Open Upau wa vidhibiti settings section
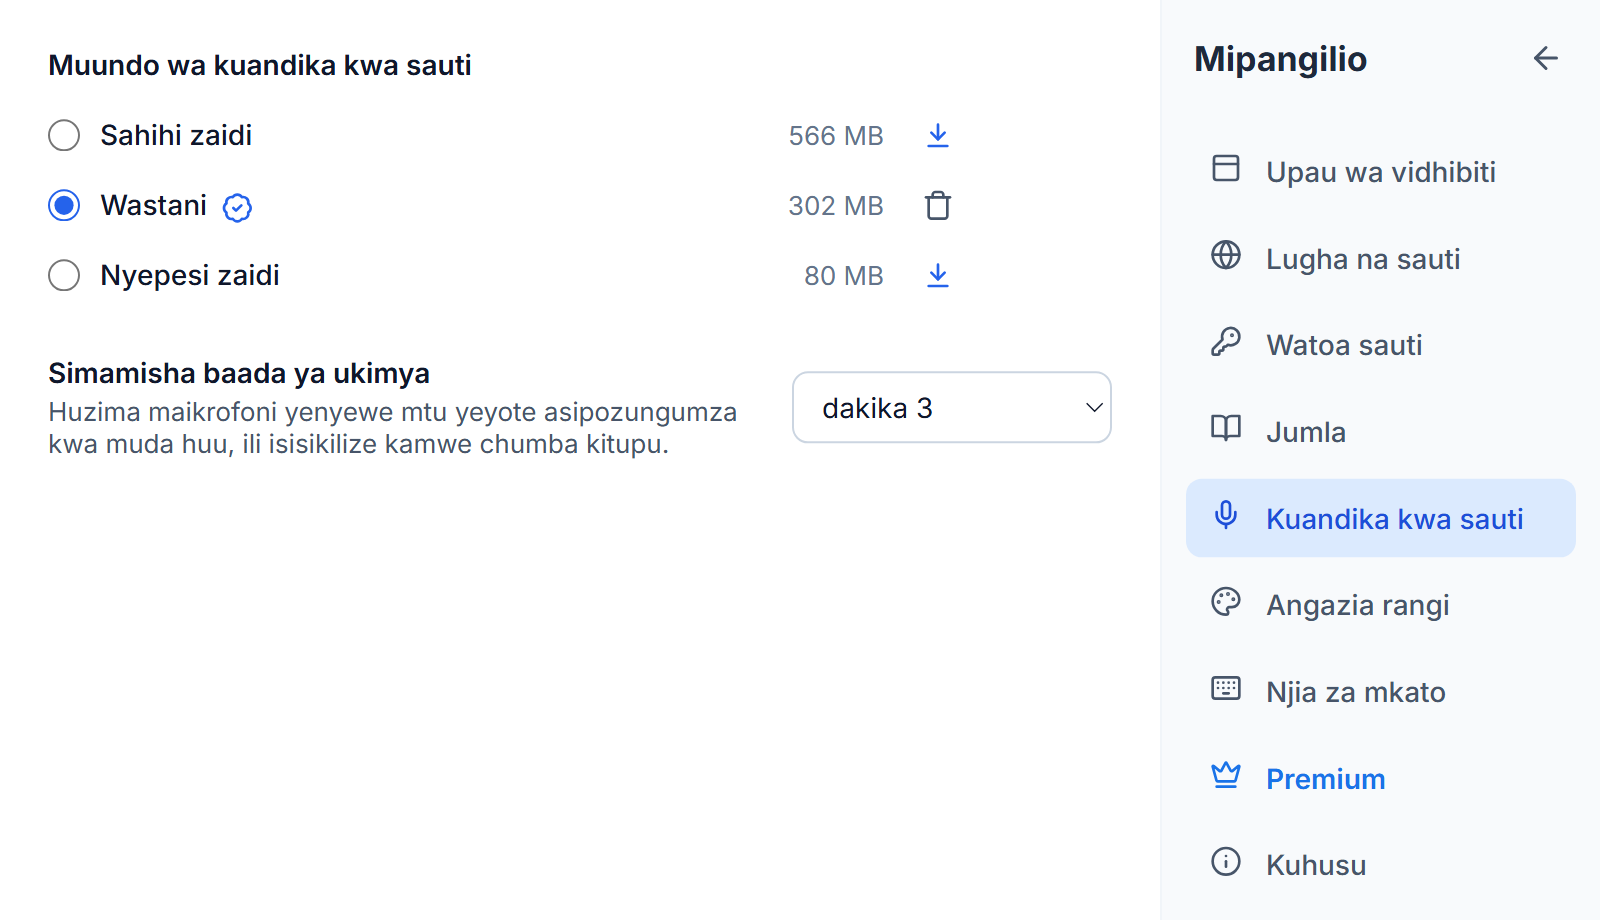This screenshot has height=920, width=1600. (x=1380, y=172)
